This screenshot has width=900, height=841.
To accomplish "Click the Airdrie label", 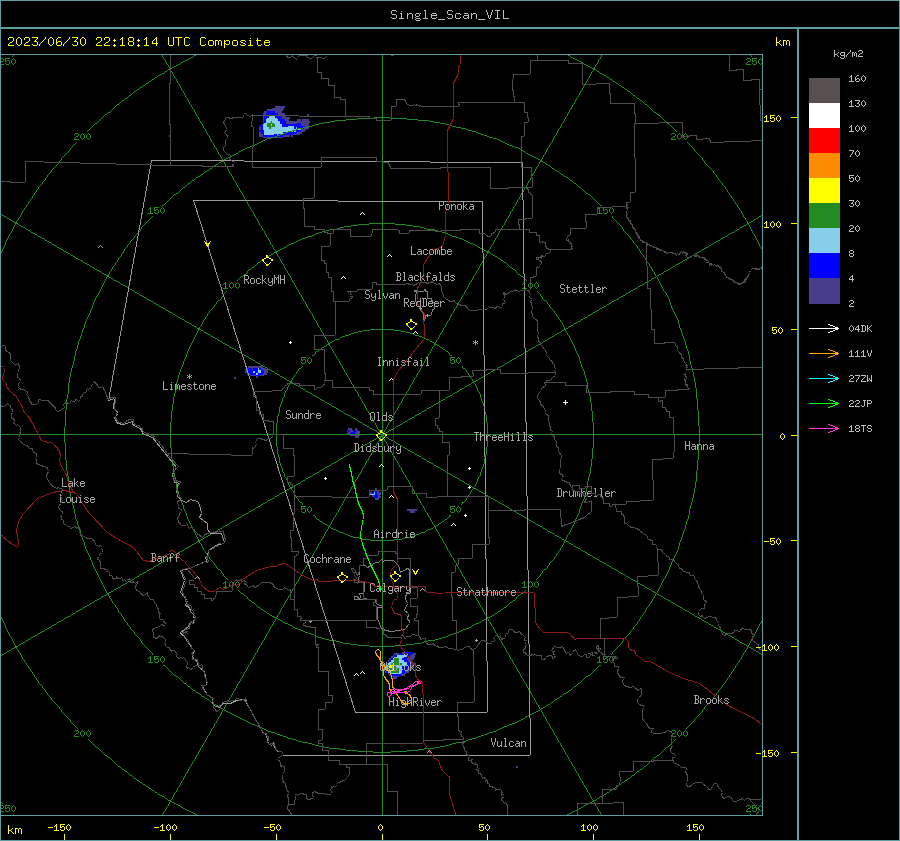I will [394, 534].
